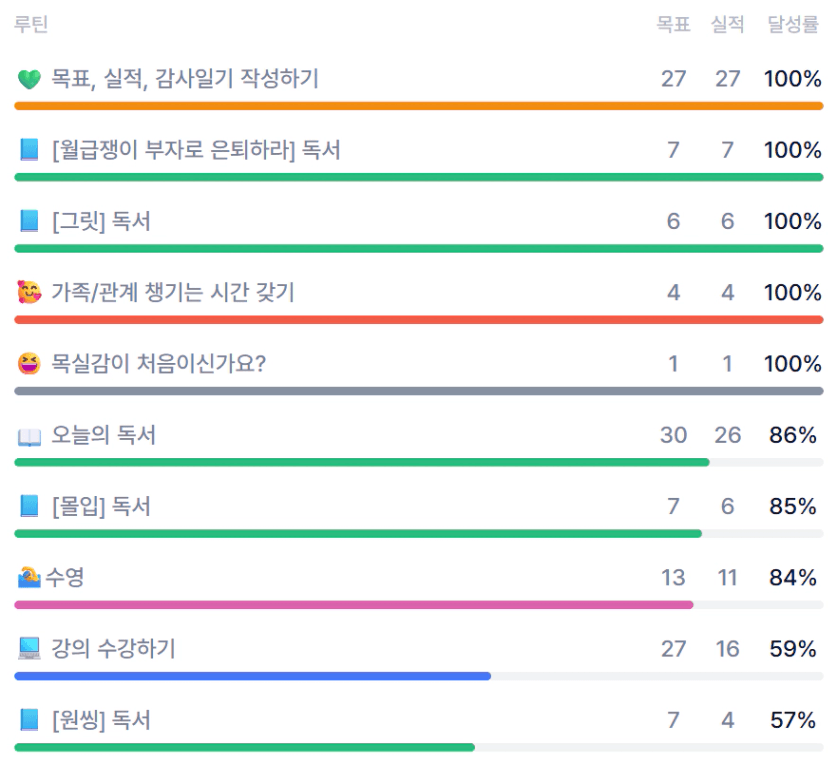Click the blue progress bar for 강의 수강하기
The height and width of the screenshot is (764, 837).
click(x=252, y=676)
